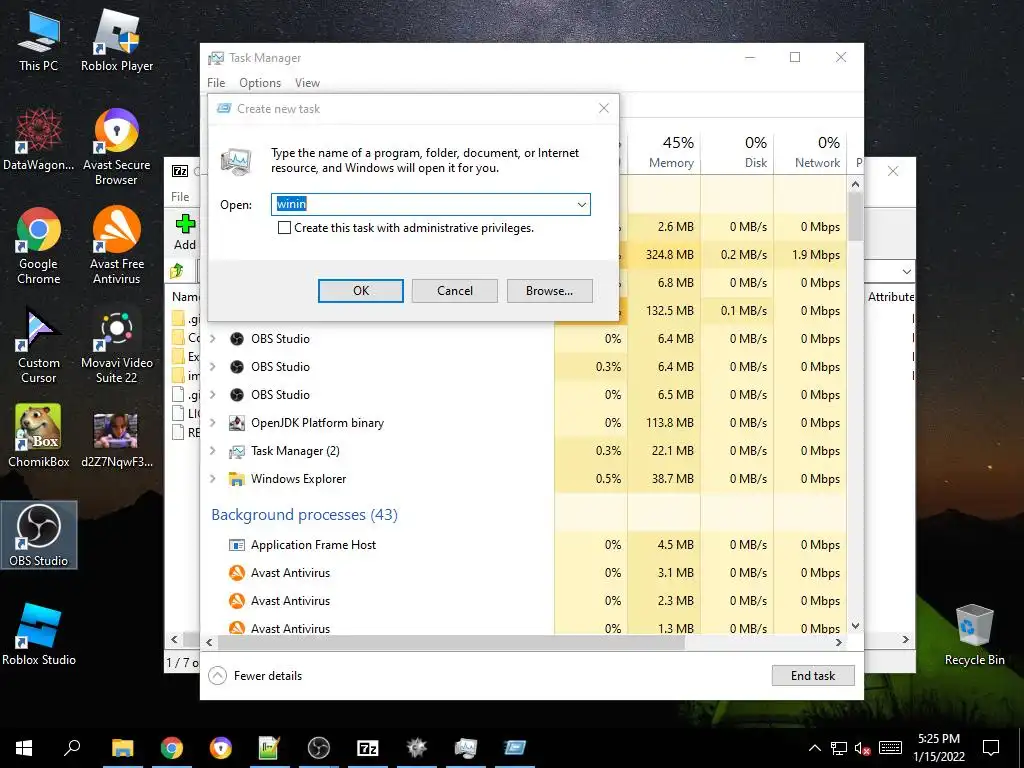Launch Avast Secure Browser desktop icon
Screen dimensions: 1024x768
pyautogui.click(x=117, y=148)
